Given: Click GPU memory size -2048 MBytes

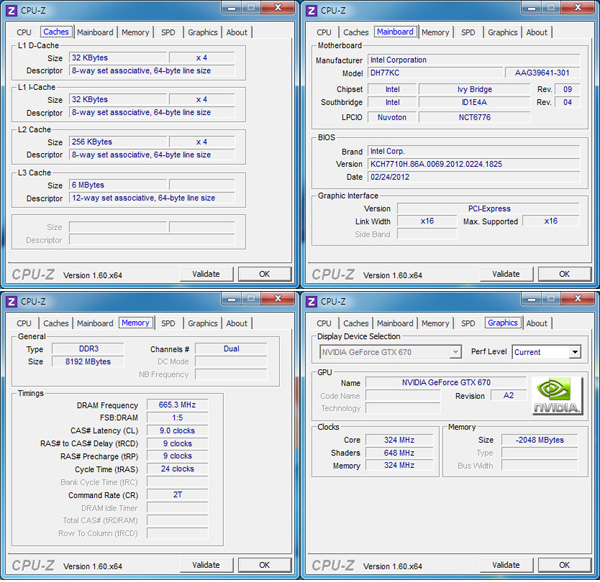Looking at the screenshot, I should pos(540,440).
